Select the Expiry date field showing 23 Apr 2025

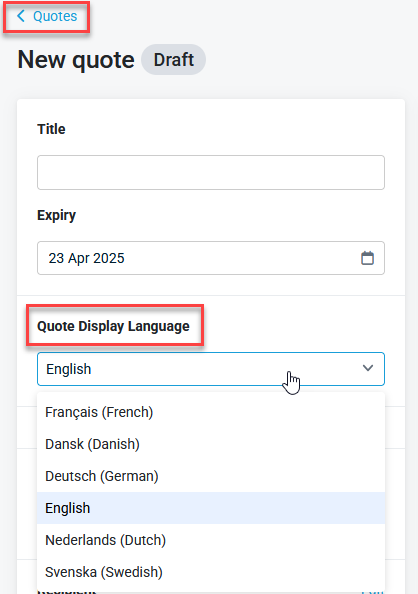[211, 258]
